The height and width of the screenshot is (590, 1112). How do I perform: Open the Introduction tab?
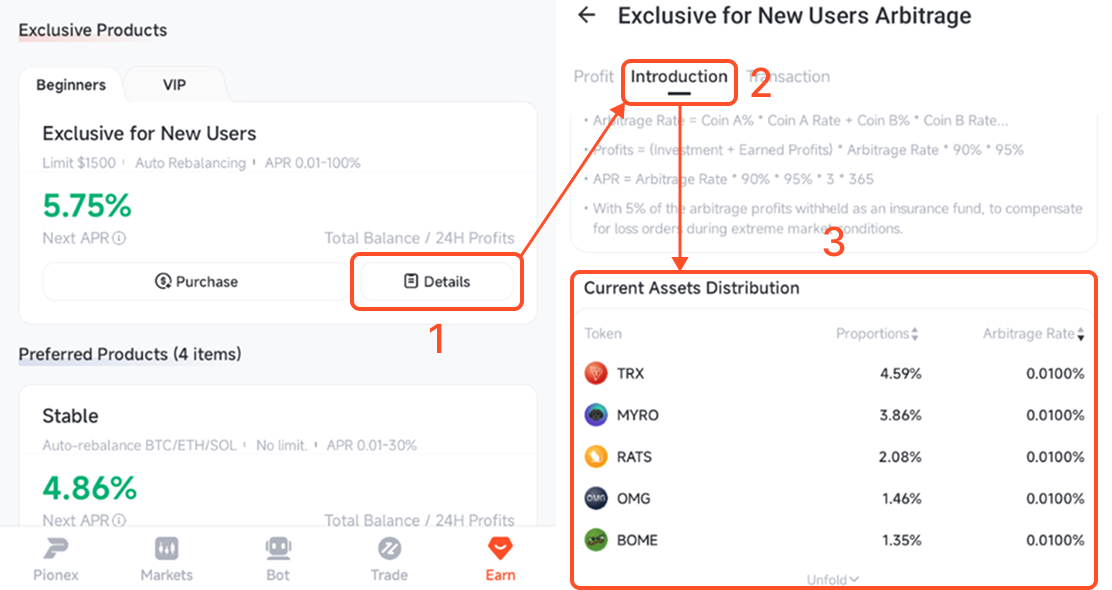679,77
